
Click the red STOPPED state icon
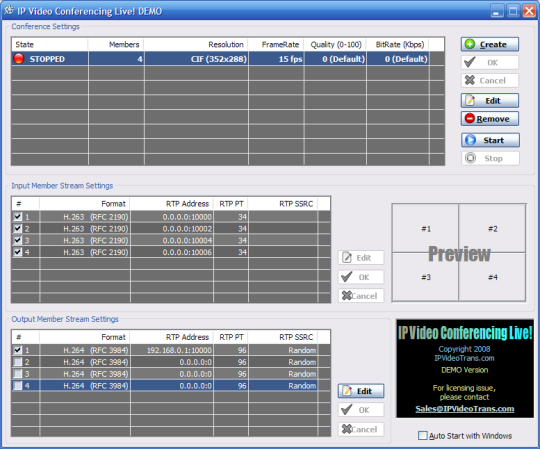coord(19,59)
